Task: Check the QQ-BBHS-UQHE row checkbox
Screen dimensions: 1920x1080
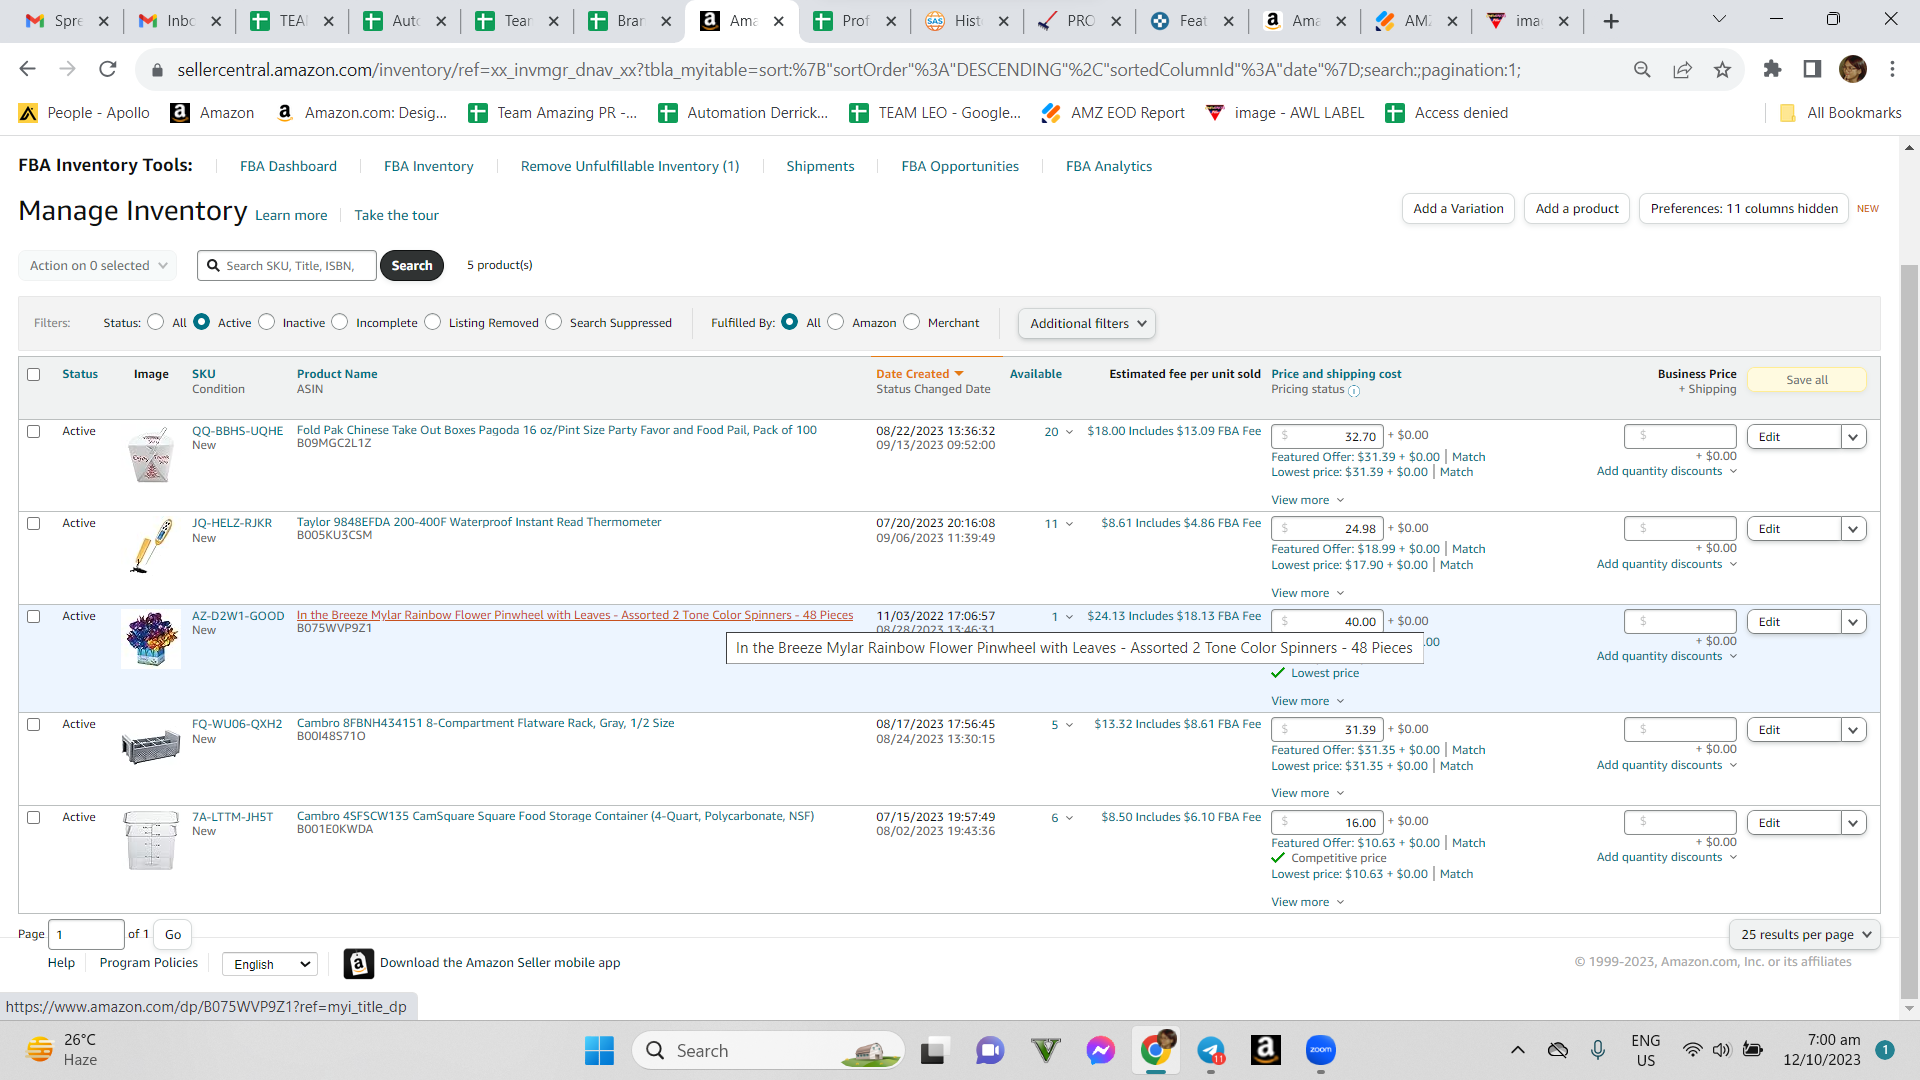Action: [x=33, y=431]
